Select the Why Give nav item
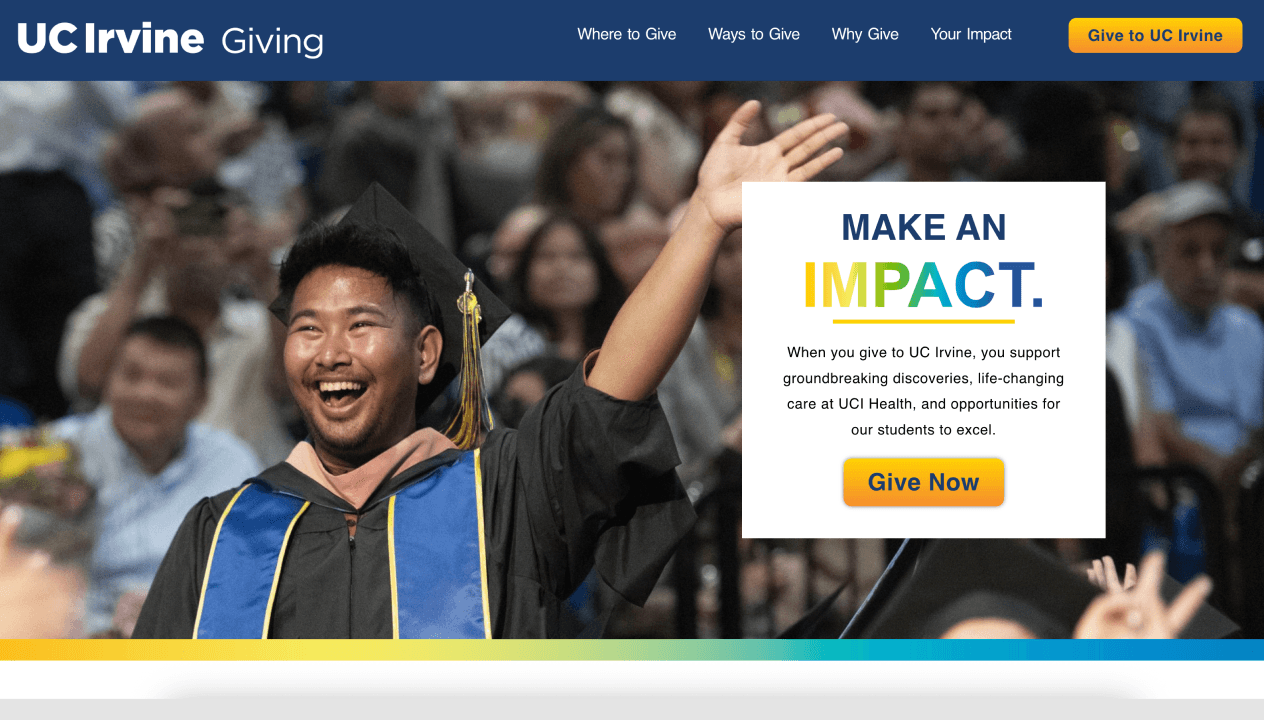The height and width of the screenshot is (720, 1264). pos(865,34)
